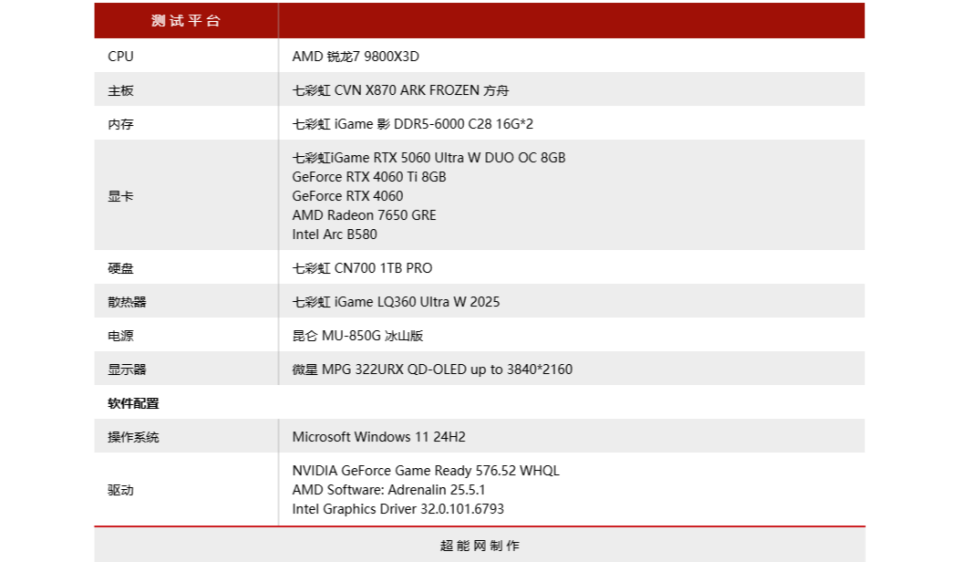
Task: Click Microsoft Windows 11 24H2 text
Action: click(x=379, y=437)
